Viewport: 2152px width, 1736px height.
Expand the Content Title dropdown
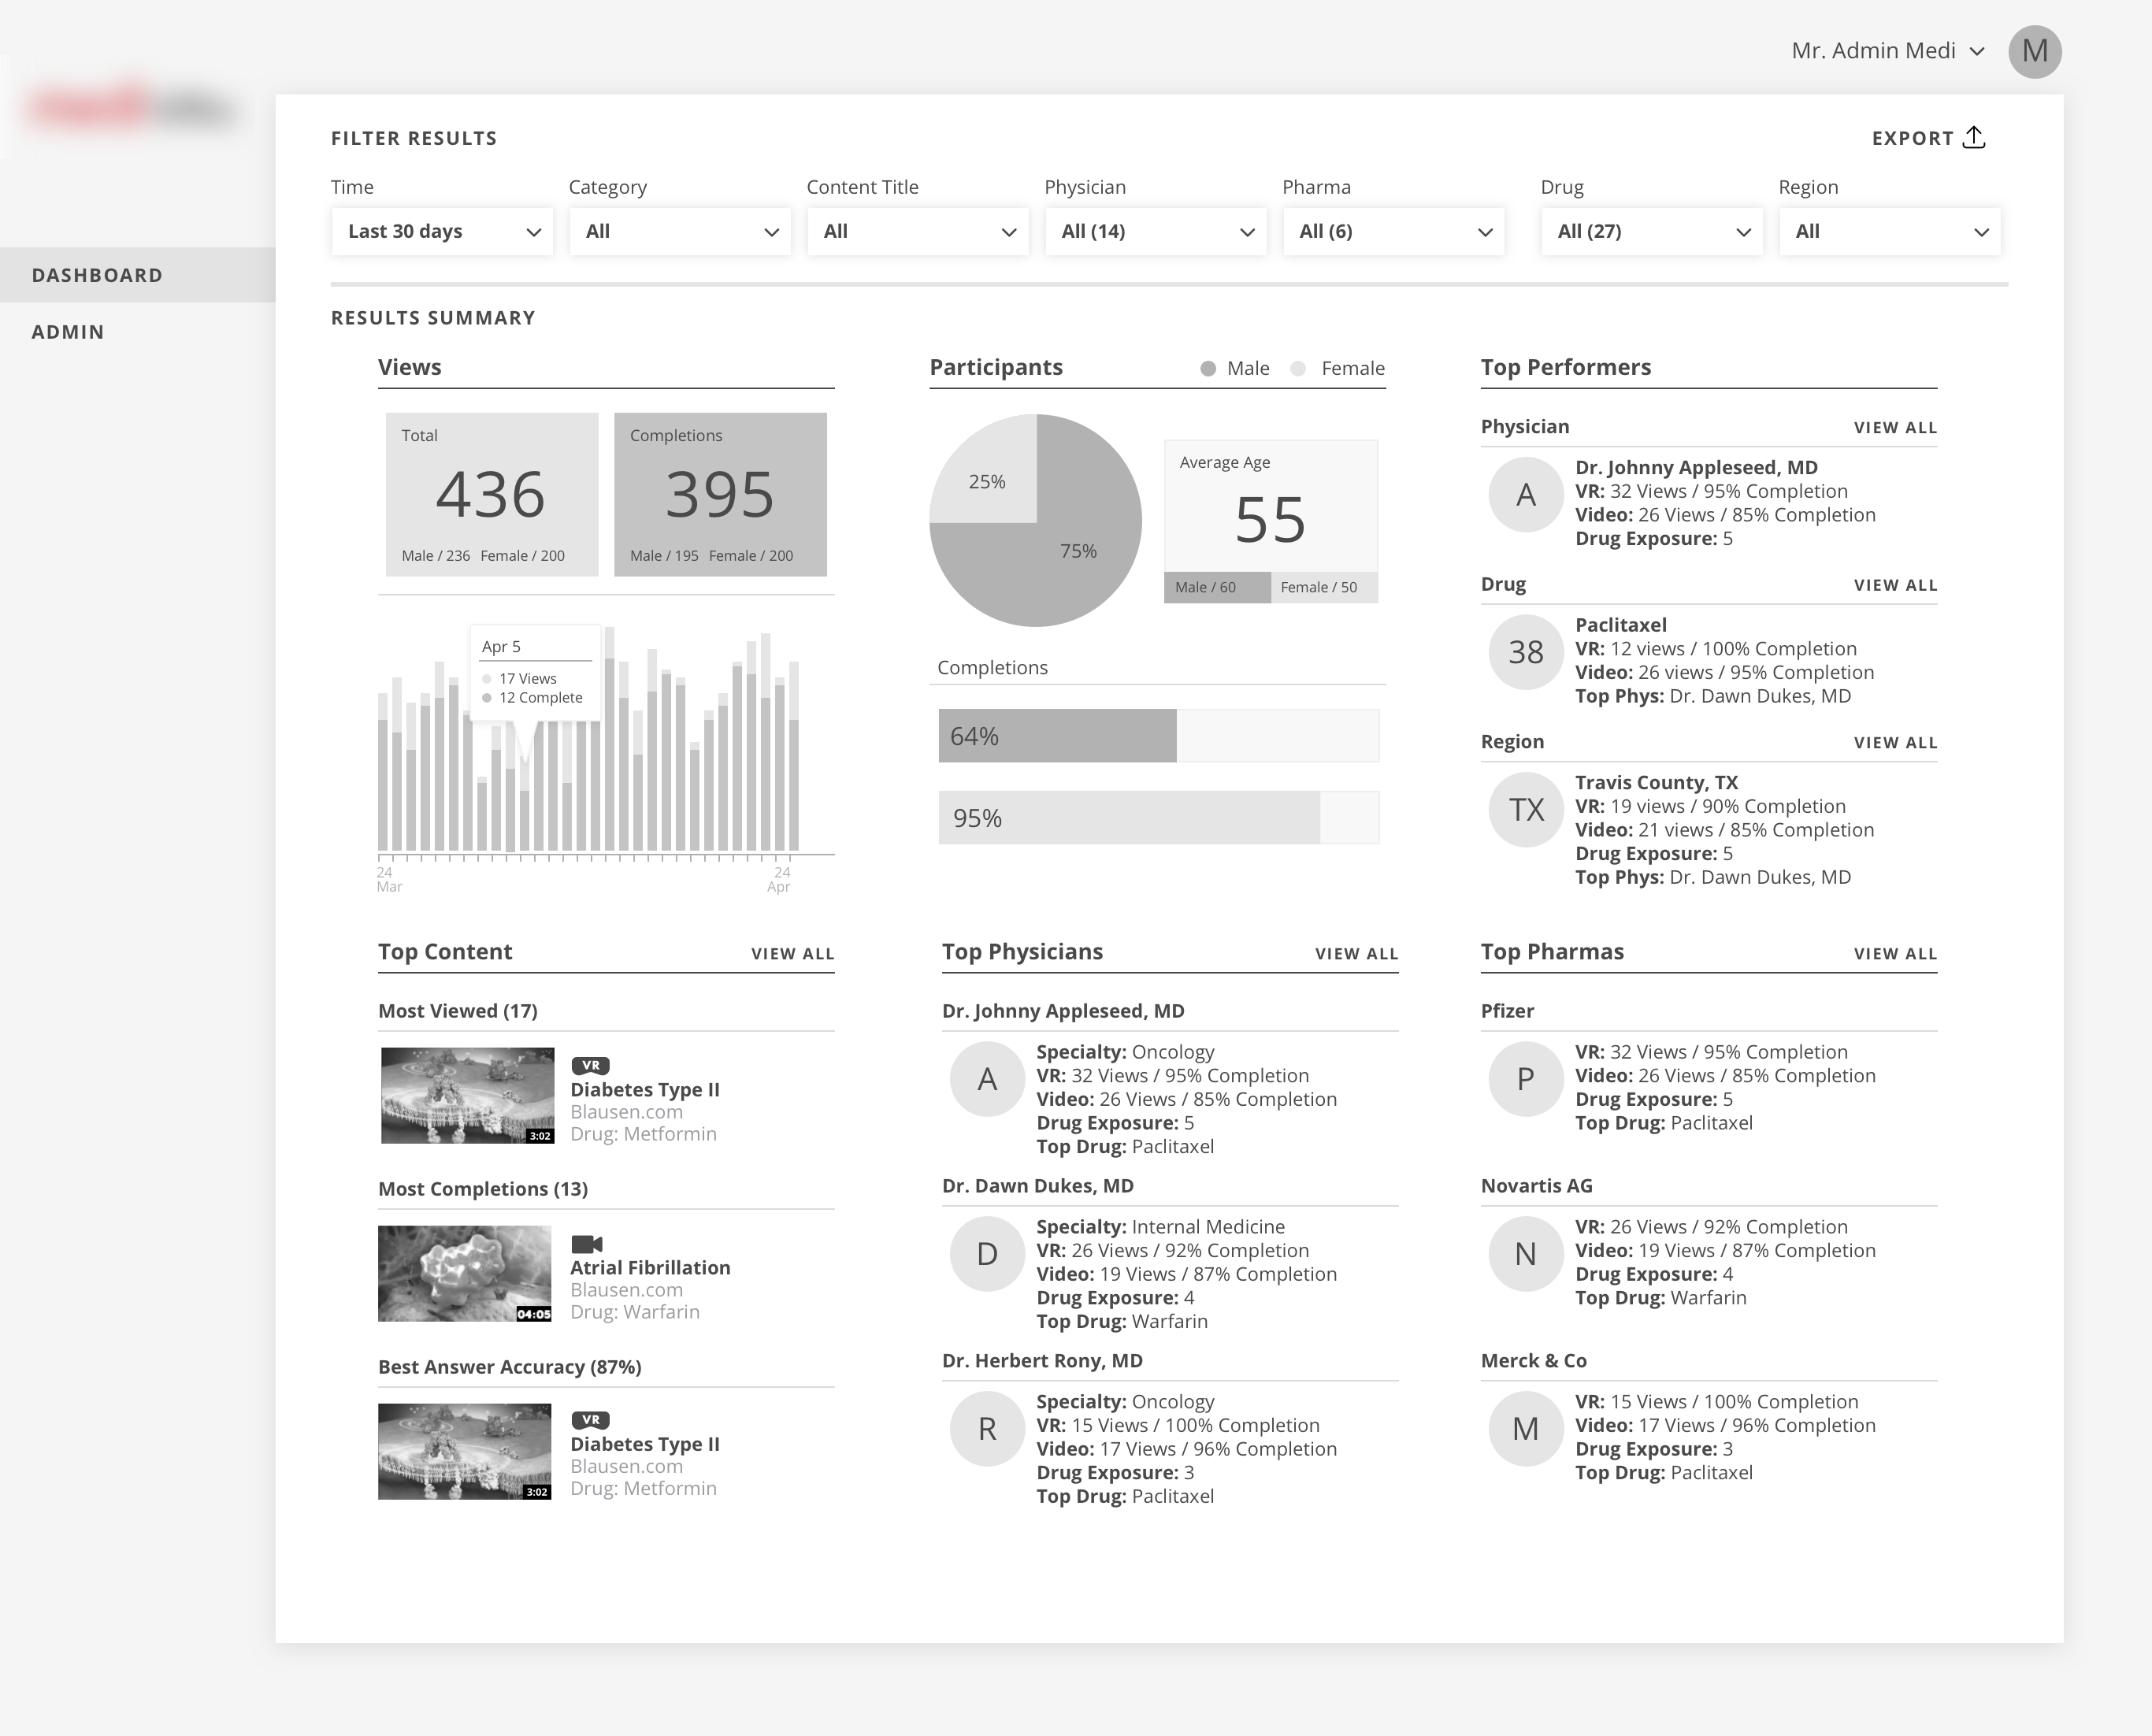coord(918,231)
